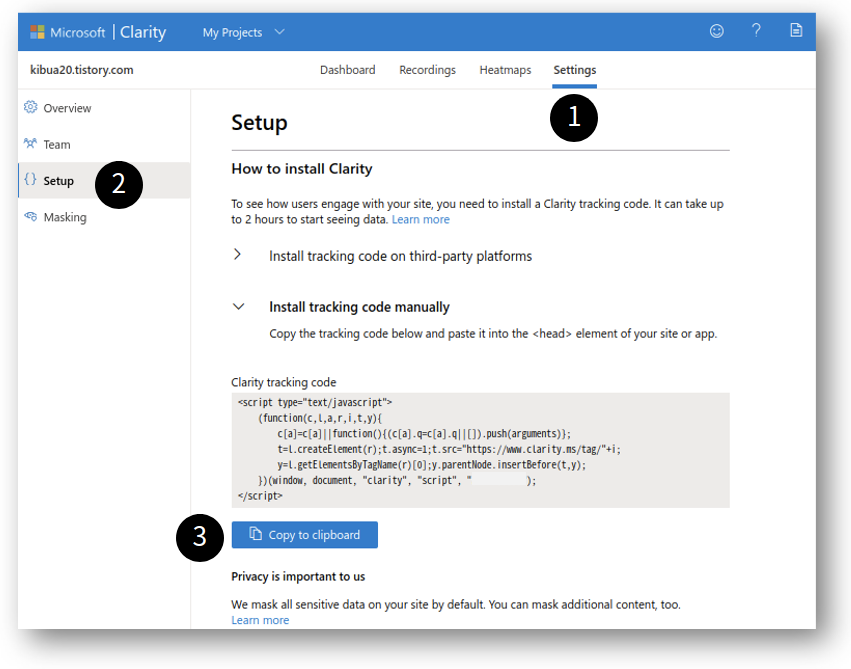Open the My Projects dropdown
851x669 pixels.
243,32
